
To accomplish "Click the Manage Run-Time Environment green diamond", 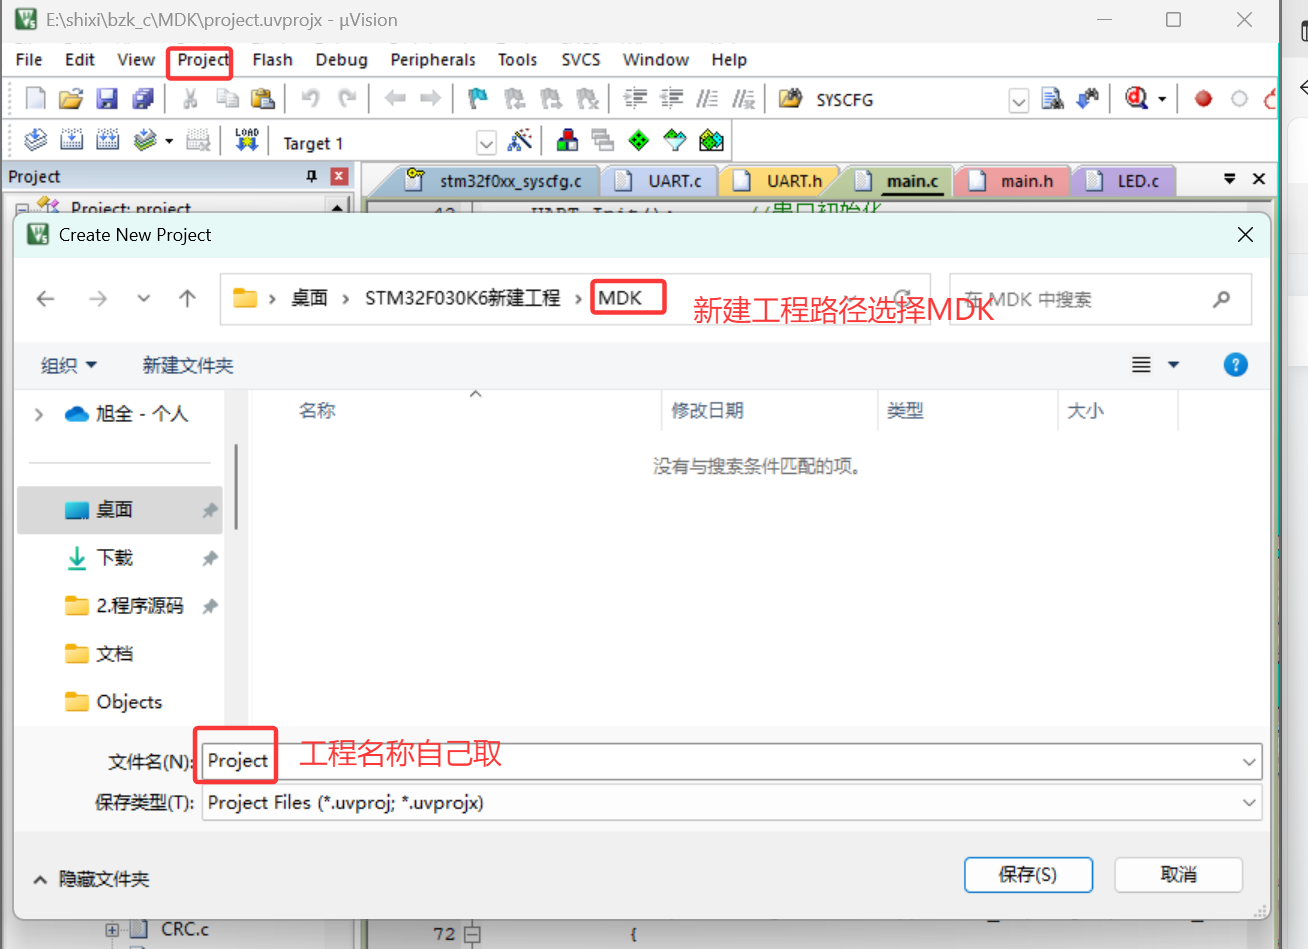I will point(639,140).
